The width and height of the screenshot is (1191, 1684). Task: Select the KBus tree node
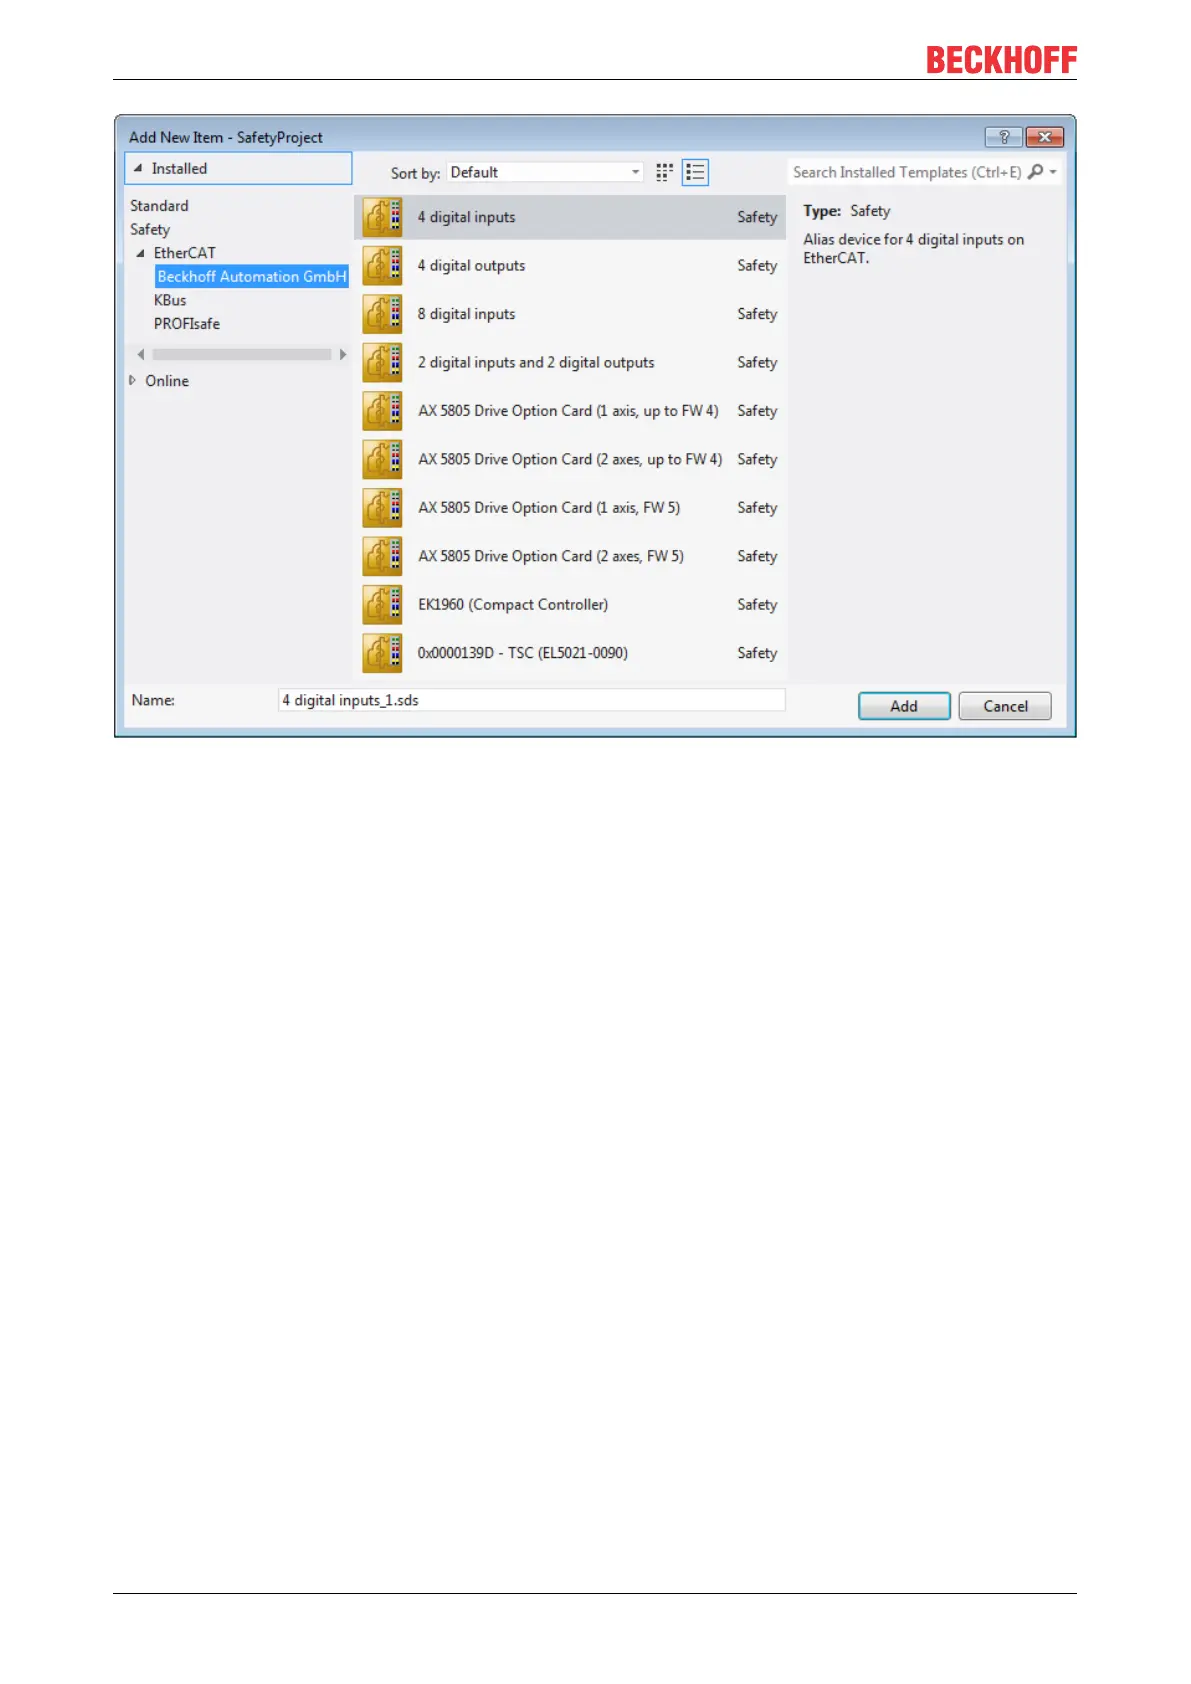click(170, 300)
